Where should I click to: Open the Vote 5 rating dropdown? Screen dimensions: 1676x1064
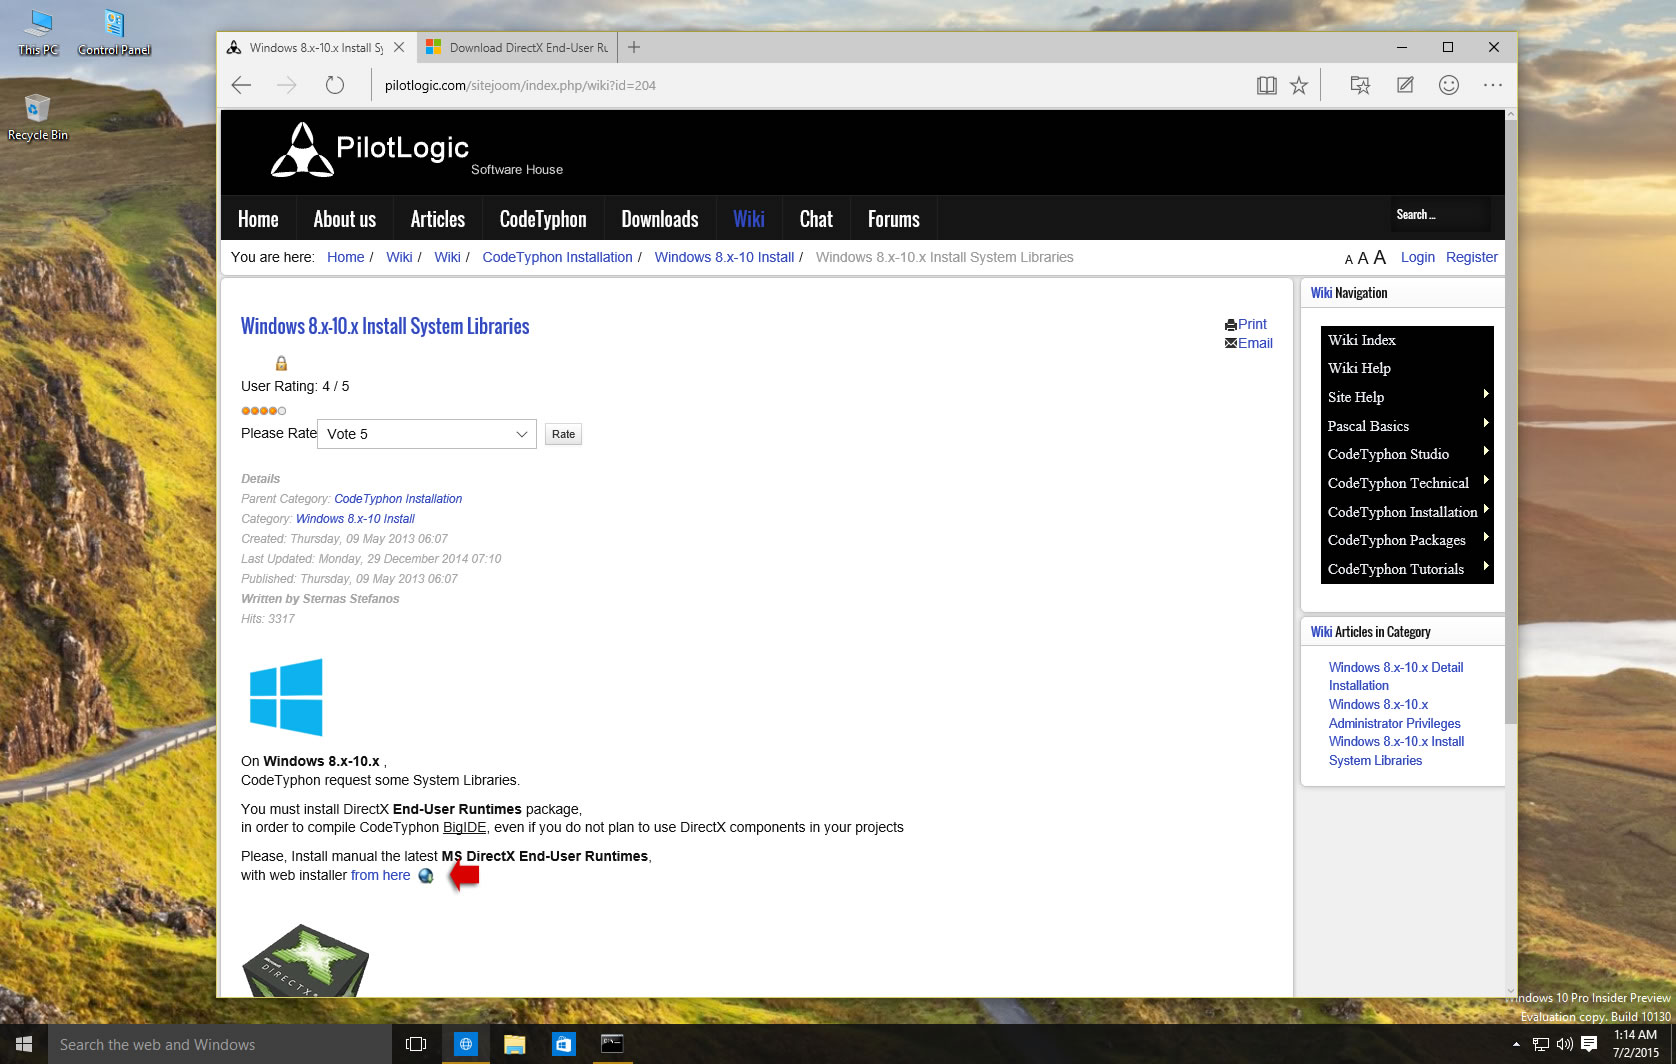pos(427,434)
